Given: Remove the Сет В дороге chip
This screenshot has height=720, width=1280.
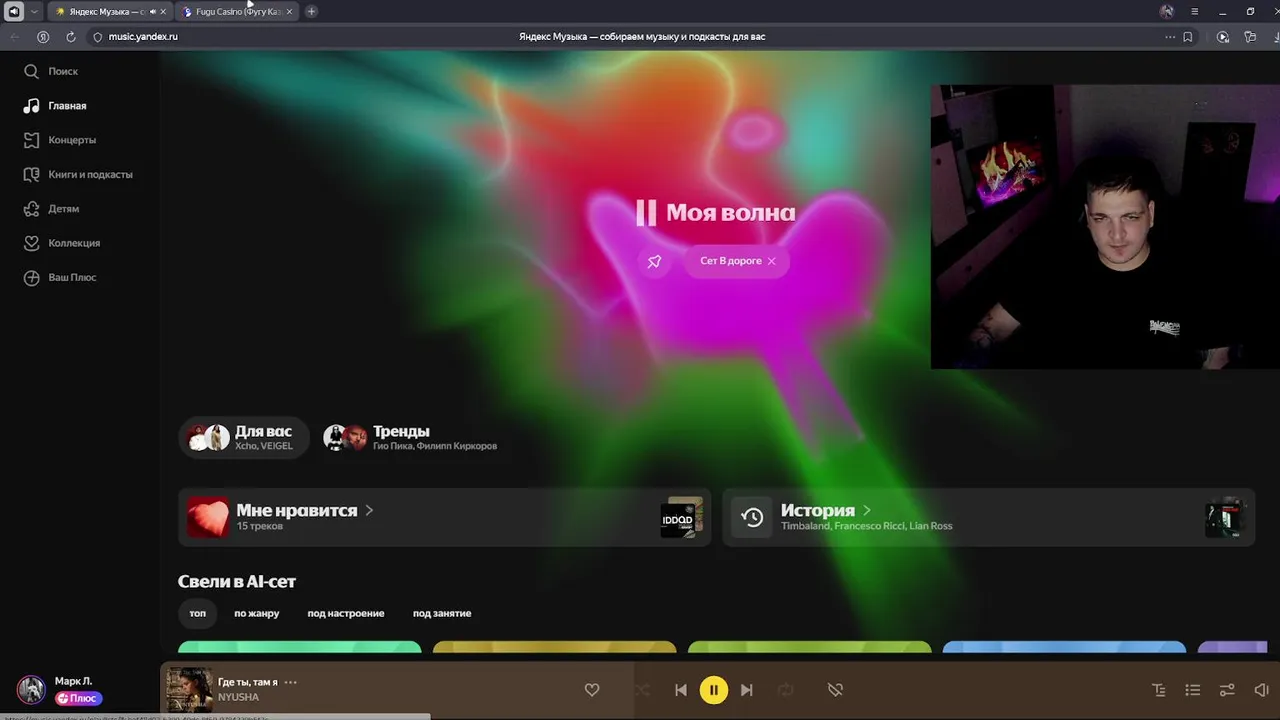Looking at the screenshot, I should (x=771, y=261).
